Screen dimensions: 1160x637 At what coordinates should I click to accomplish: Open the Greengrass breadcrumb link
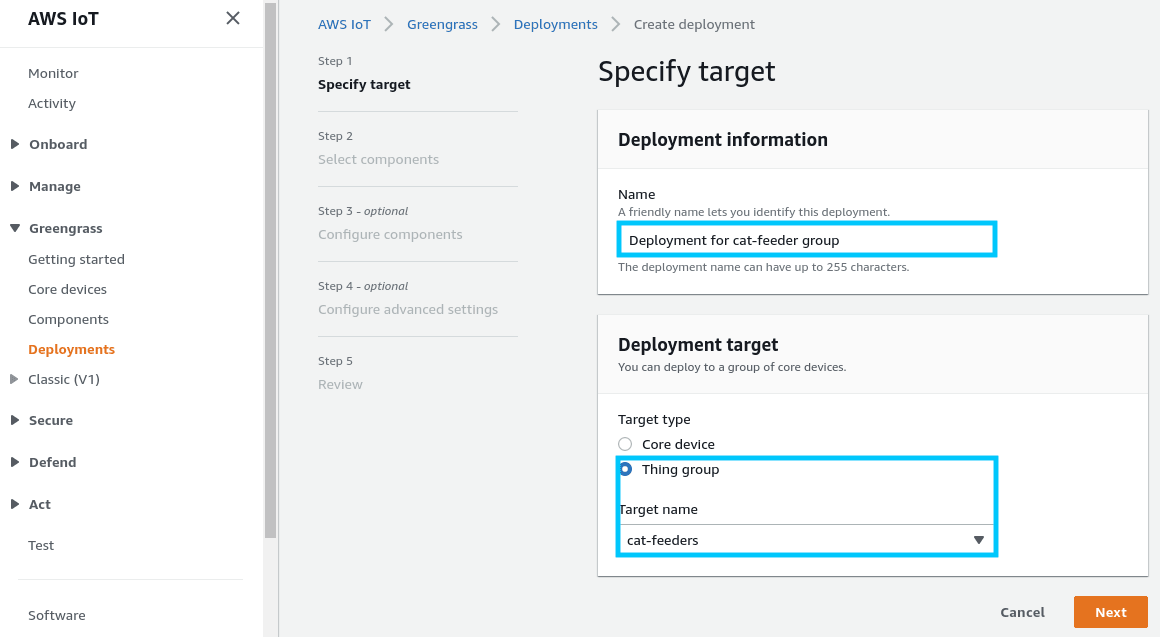[442, 23]
